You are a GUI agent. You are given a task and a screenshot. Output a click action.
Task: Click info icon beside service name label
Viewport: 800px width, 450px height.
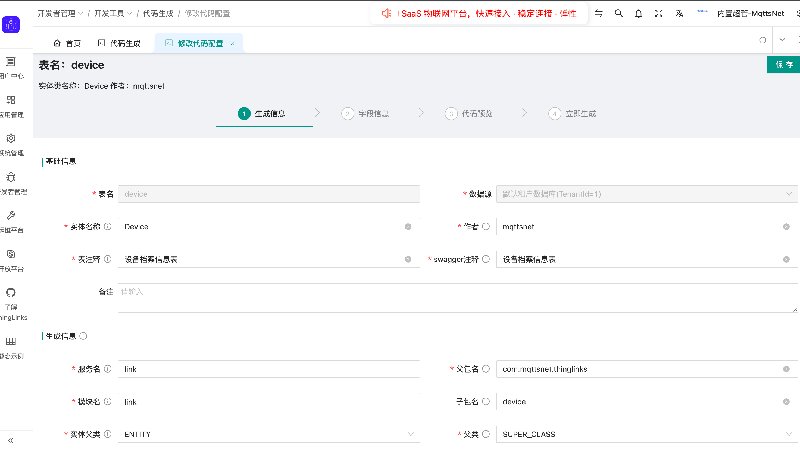coord(108,369)
